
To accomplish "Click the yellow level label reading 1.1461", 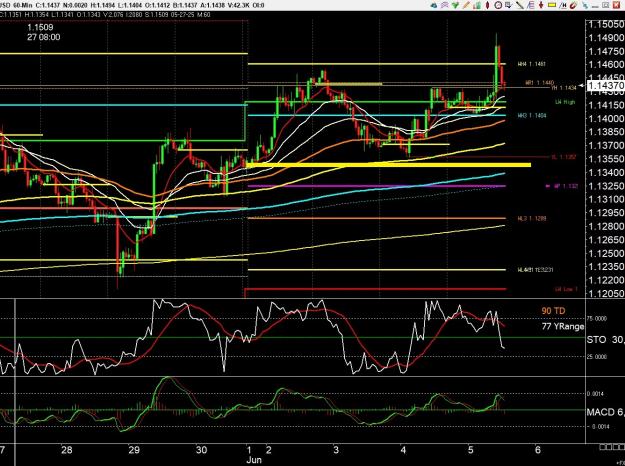I will point(532,64).
